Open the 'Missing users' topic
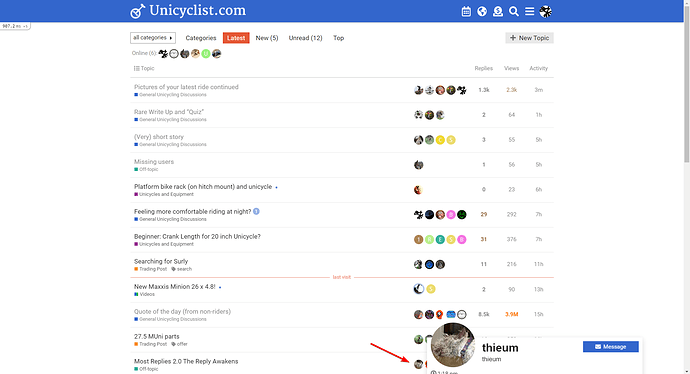The height and width of the screenshot is (374, 690). click(x=154, y=161)
